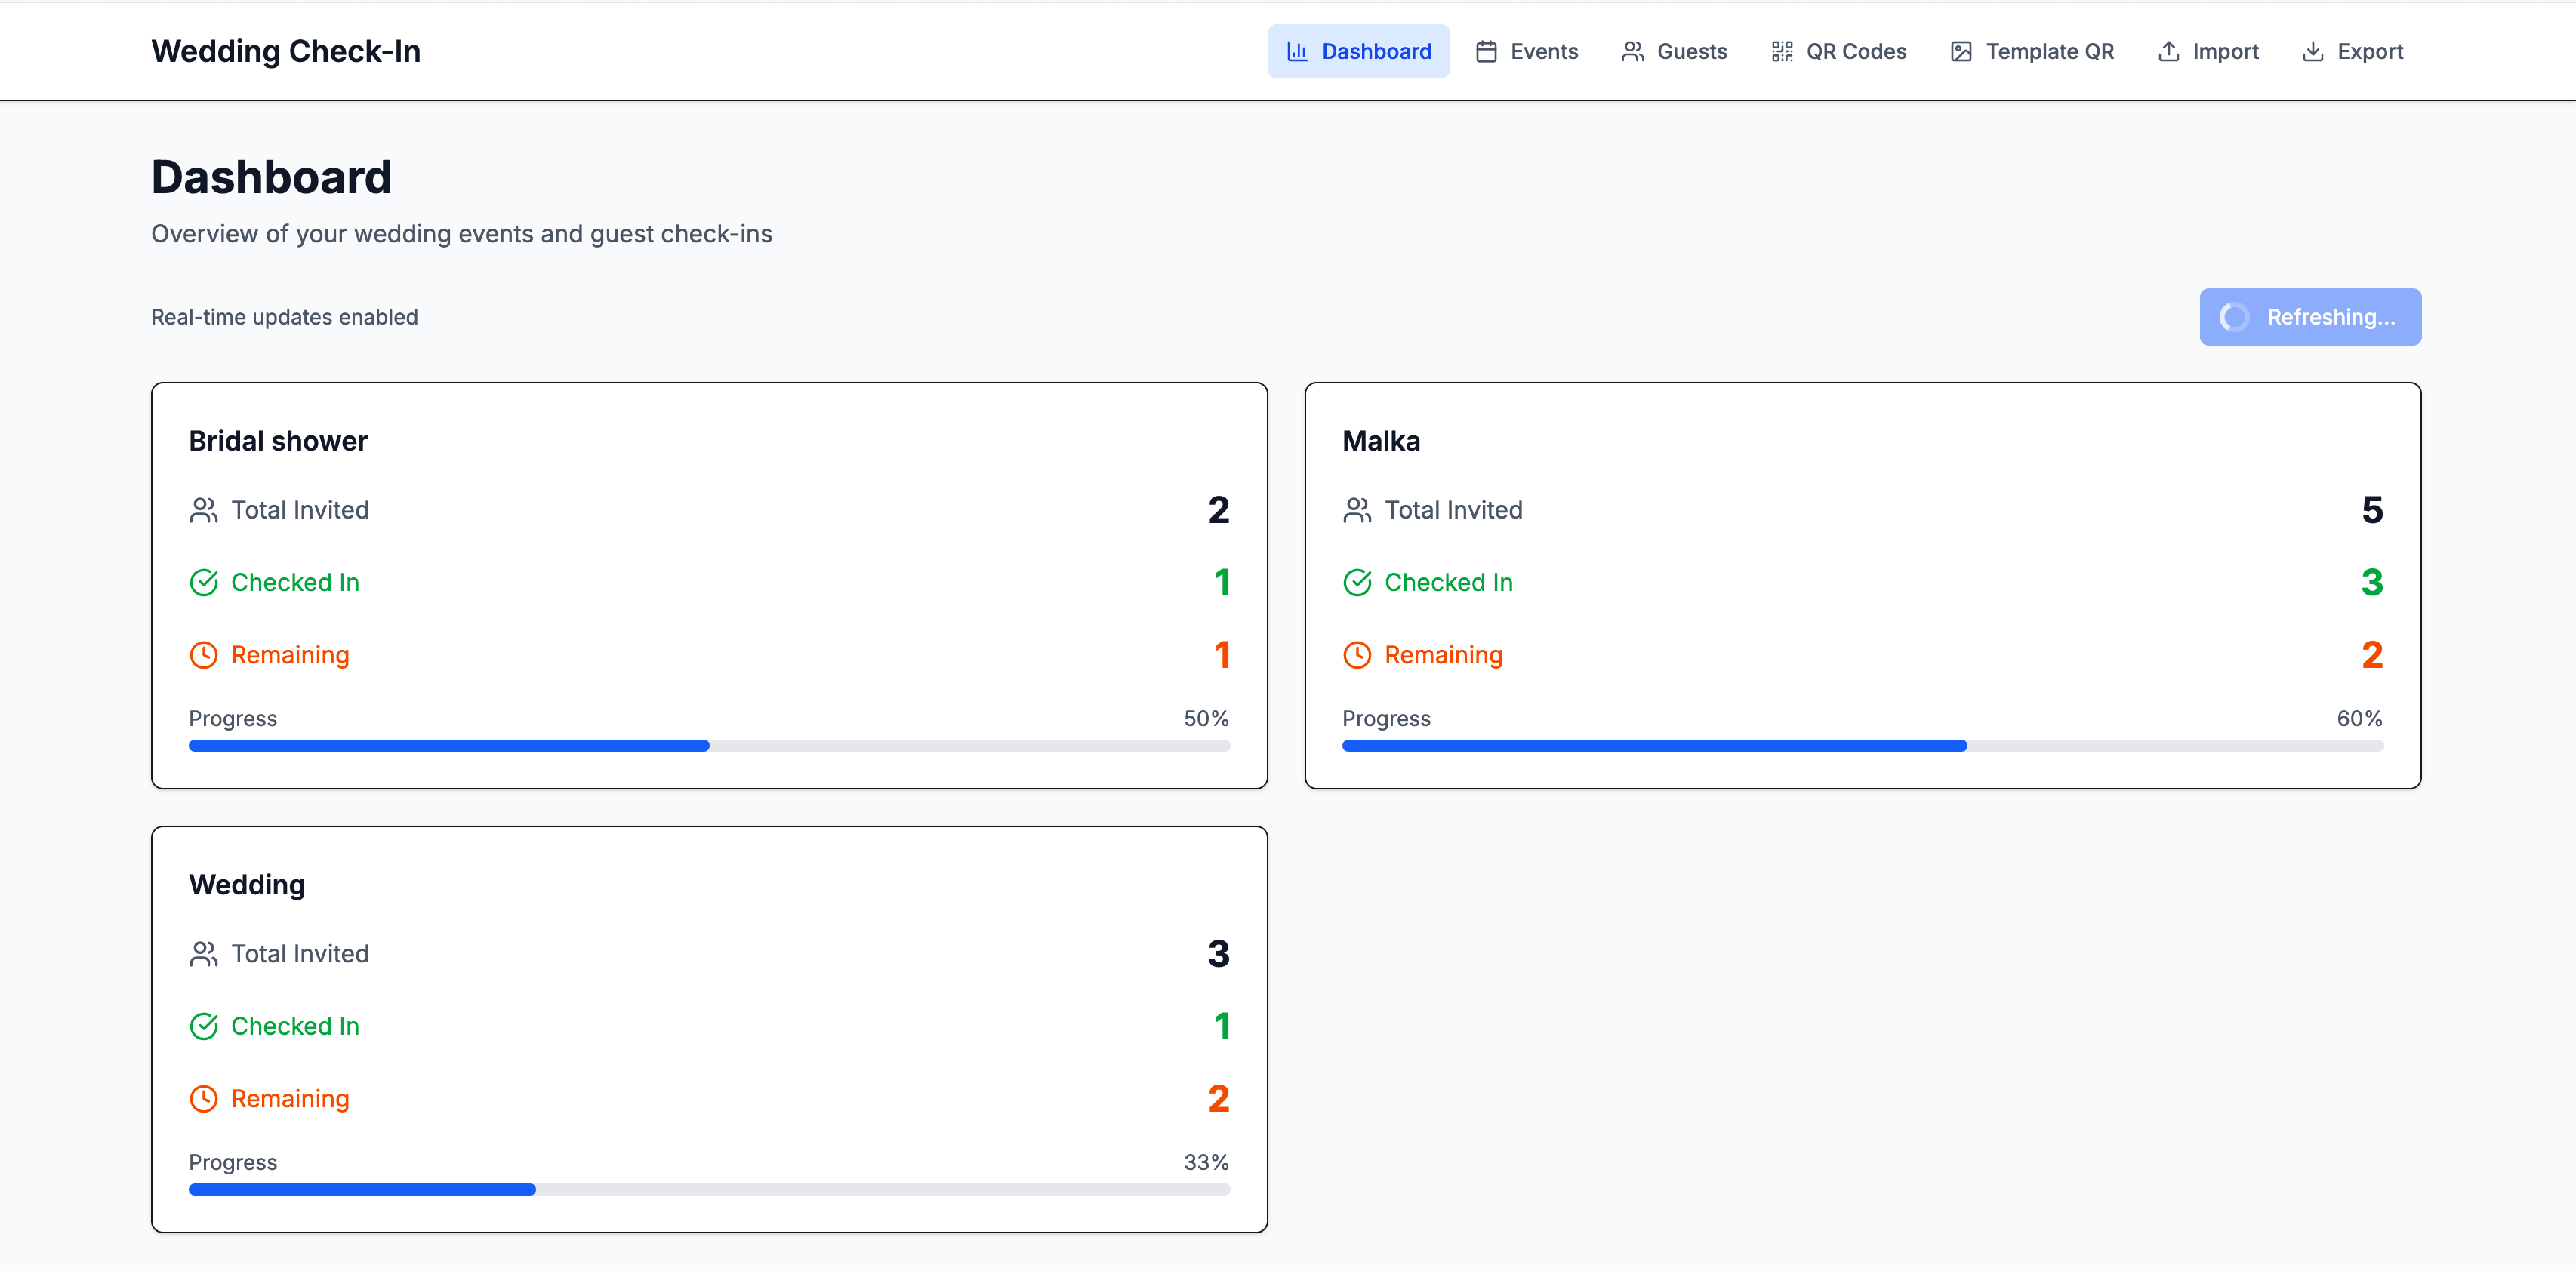Click the Bridal shower progress bar
2576x1271 pixels.
(709, 745)
